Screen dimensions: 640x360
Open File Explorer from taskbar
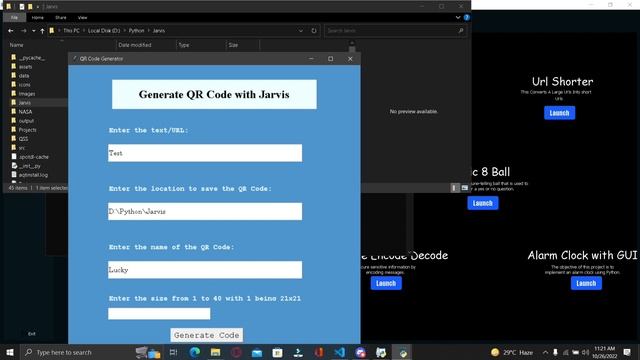pos(216,352)
